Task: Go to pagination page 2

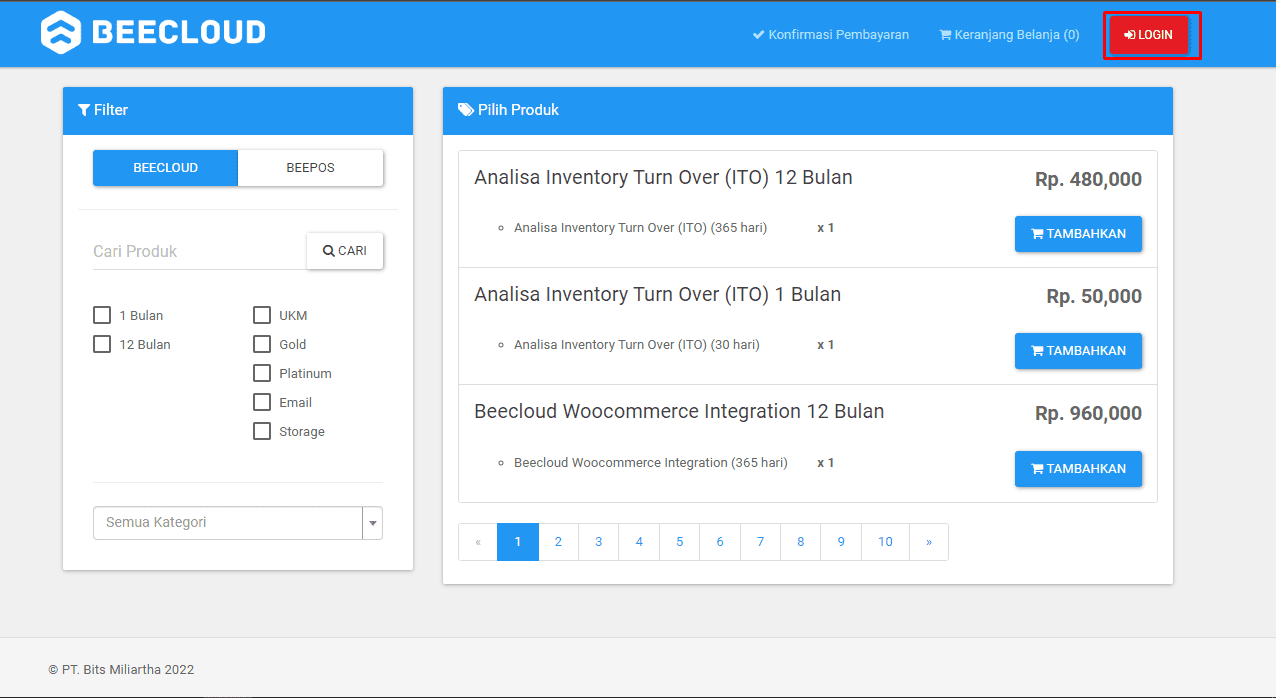Action: pos(558,542)
